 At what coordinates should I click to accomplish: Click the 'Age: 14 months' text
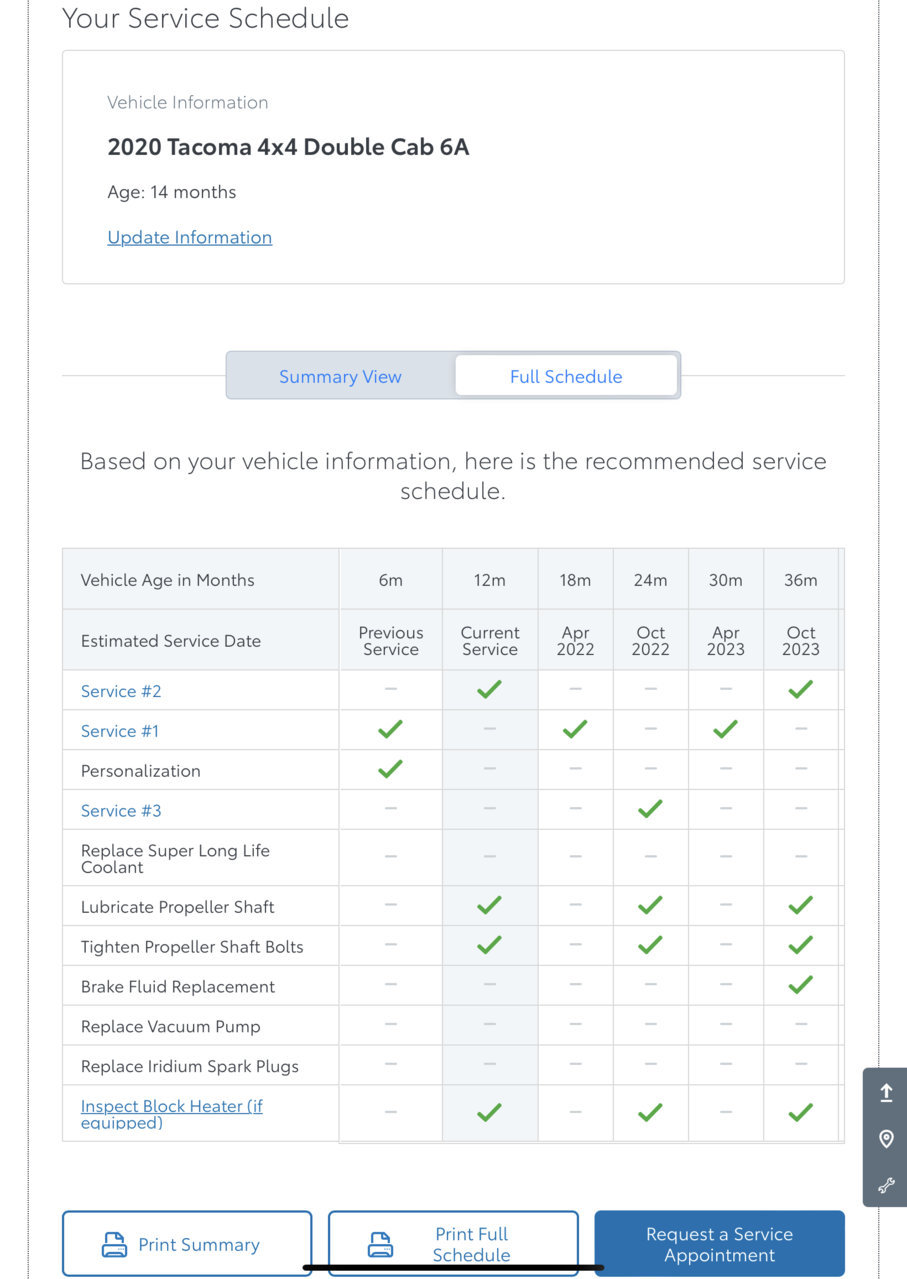click(172, 192)
